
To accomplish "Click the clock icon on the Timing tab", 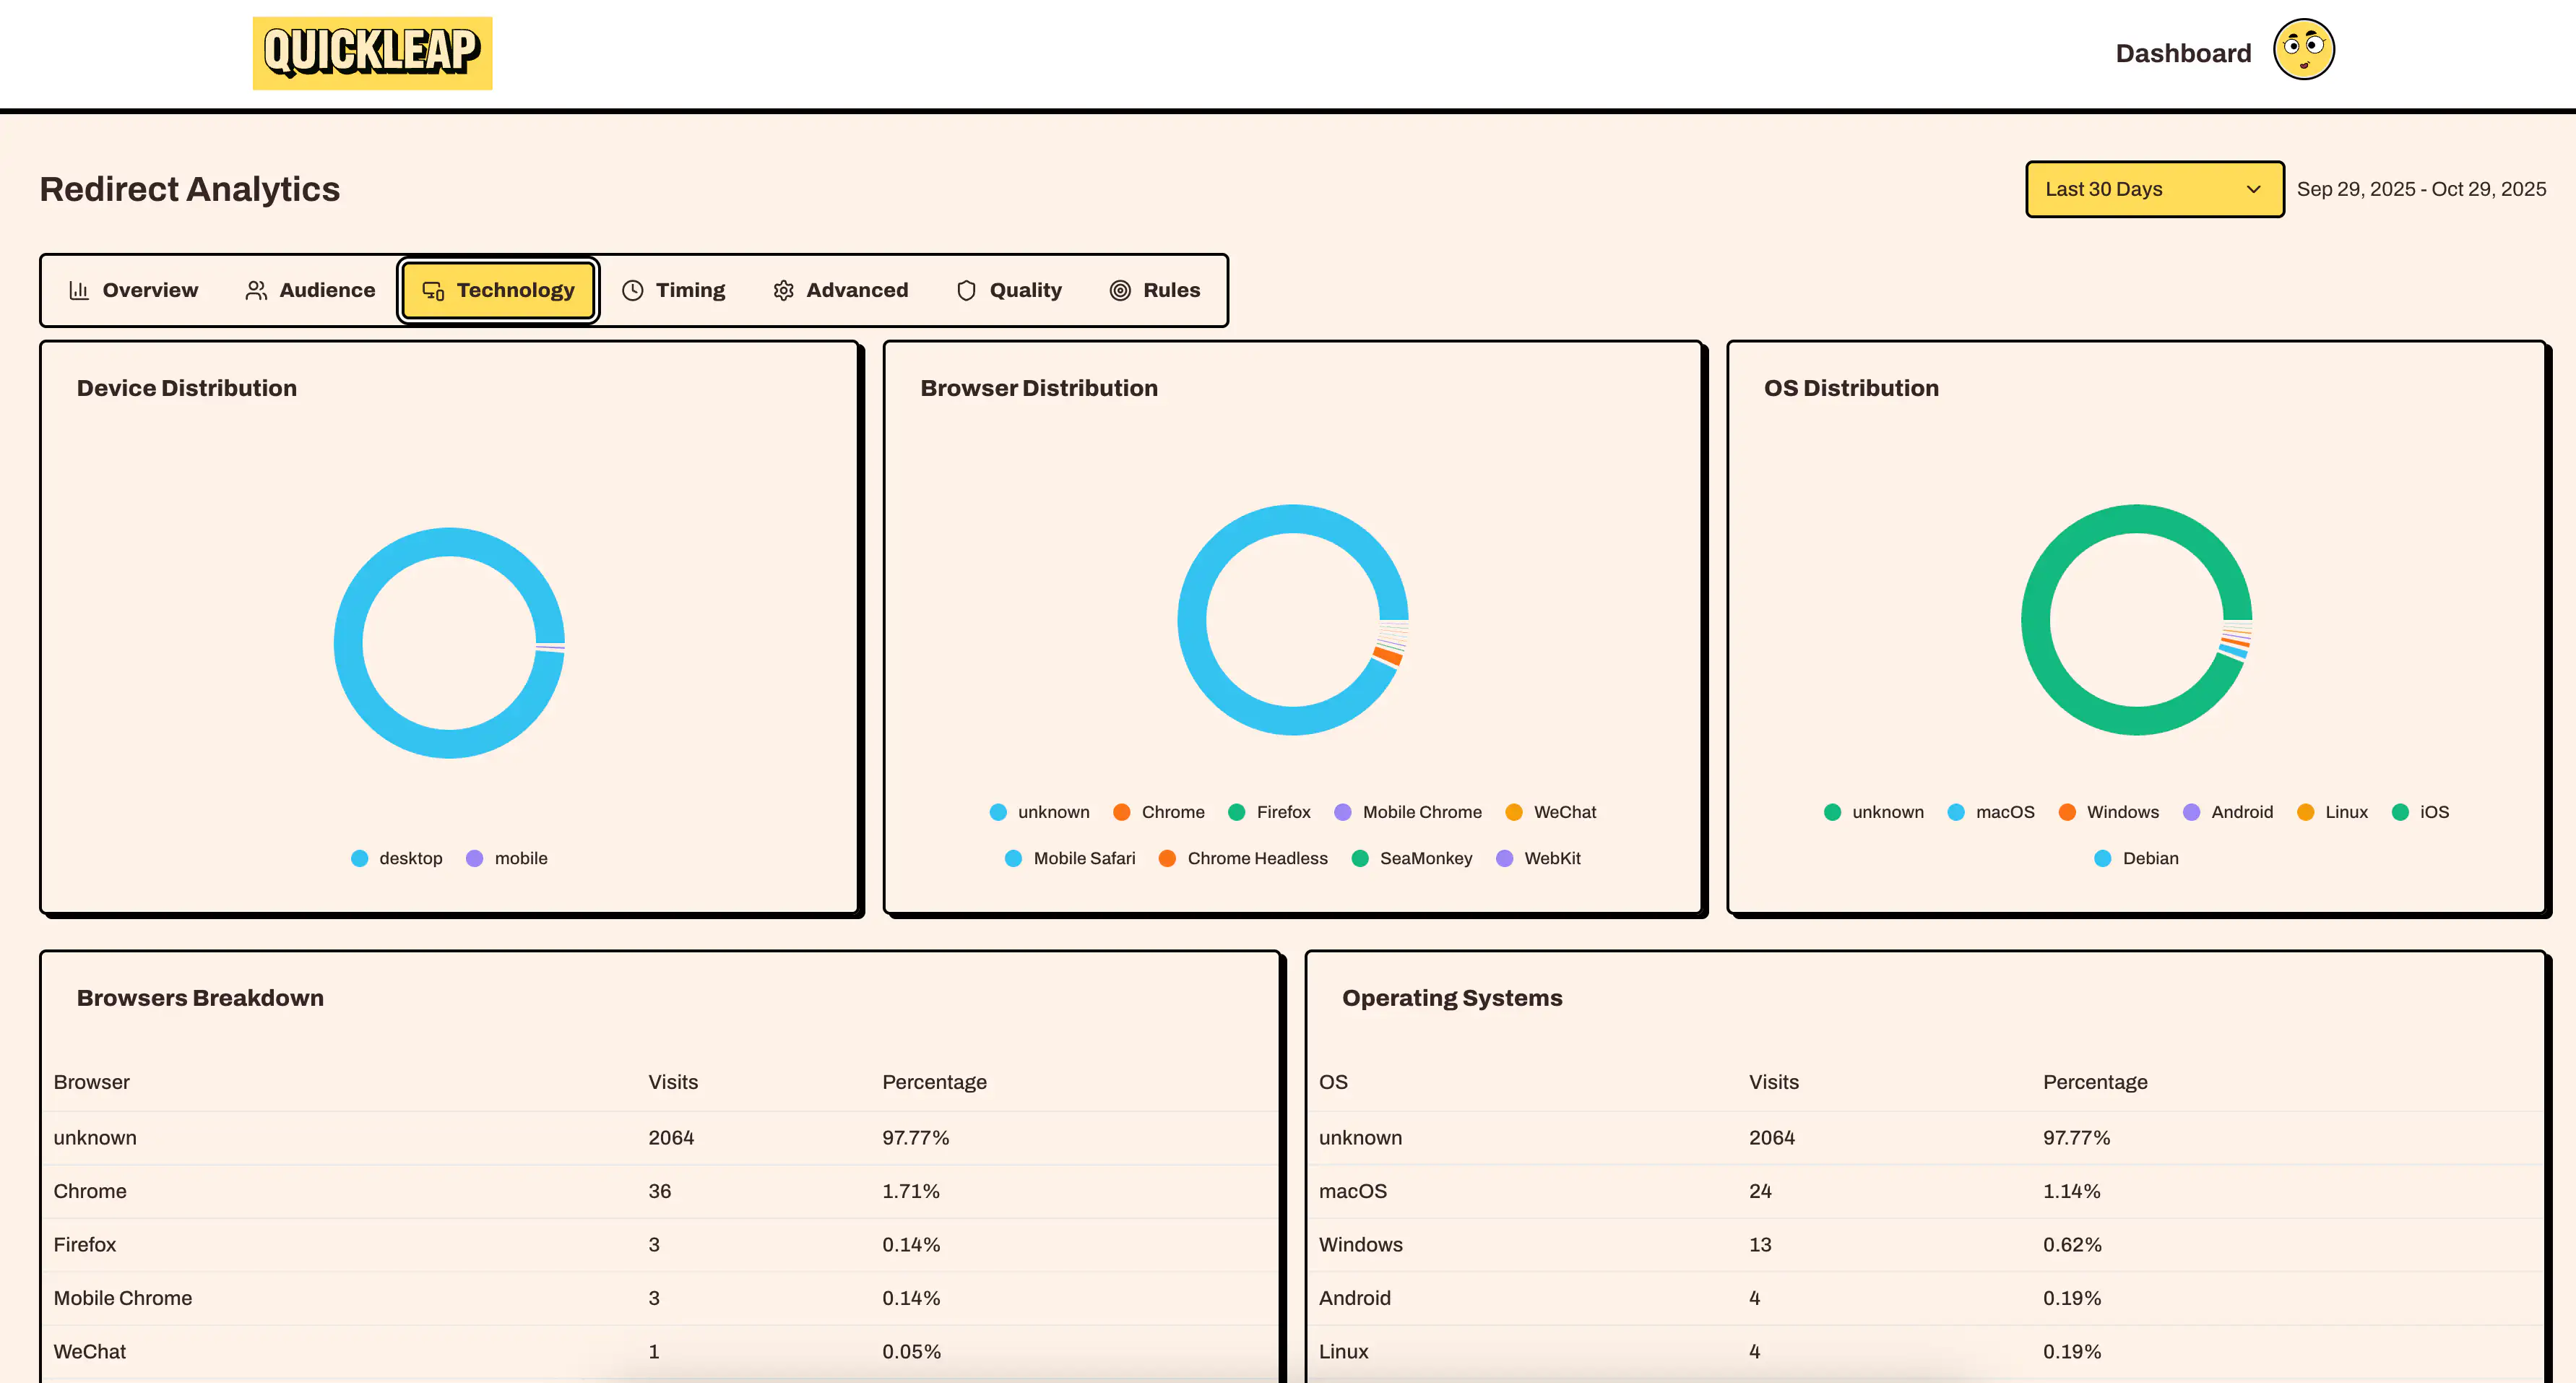I will [632, 290].
